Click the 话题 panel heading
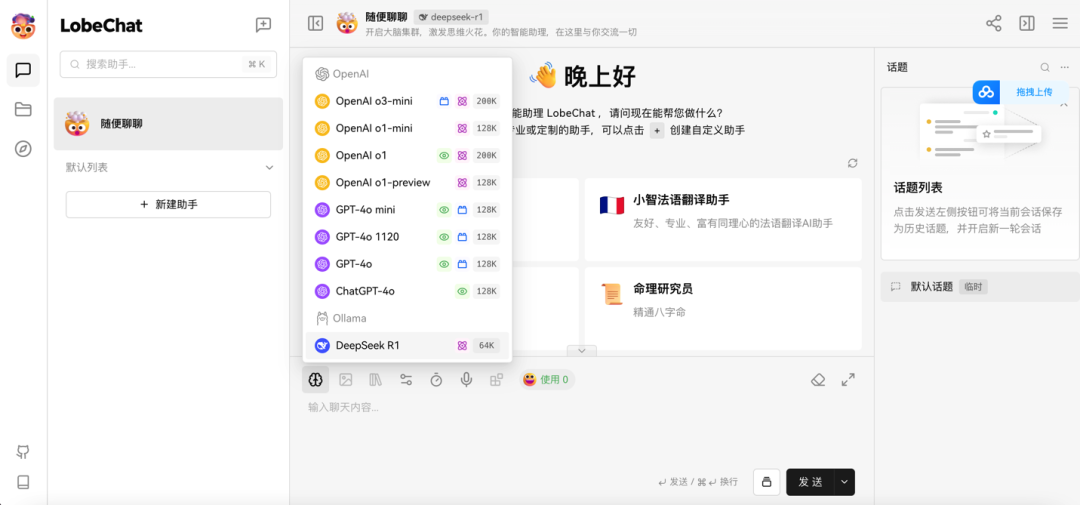Viewport: 1080px width, 505px height. click(x=897, y=68)
